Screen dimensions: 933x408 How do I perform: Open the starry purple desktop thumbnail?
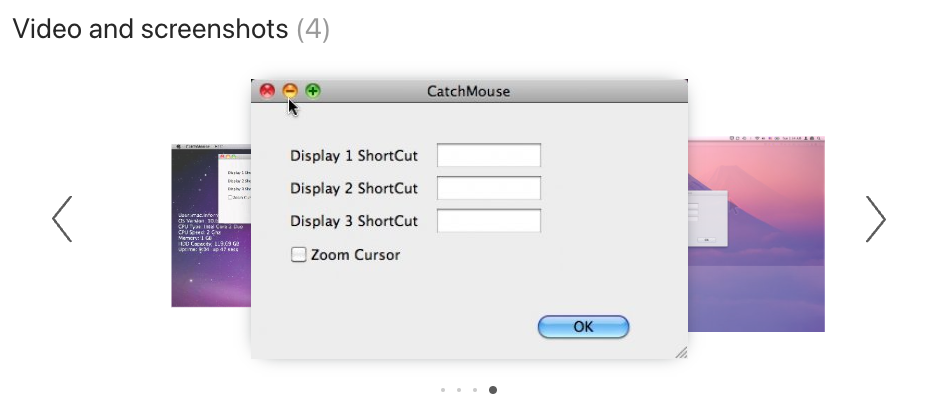211,225
